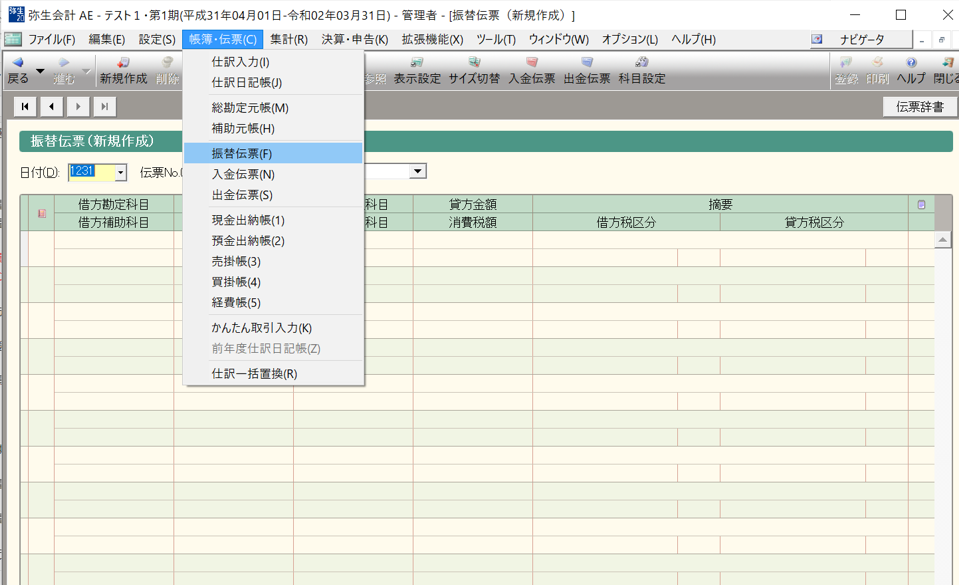Image resolution: width=959 pixels, height=585 pixels.
Task: Open 表示設定 from the toolbar
Action: (x=417, y=70)
